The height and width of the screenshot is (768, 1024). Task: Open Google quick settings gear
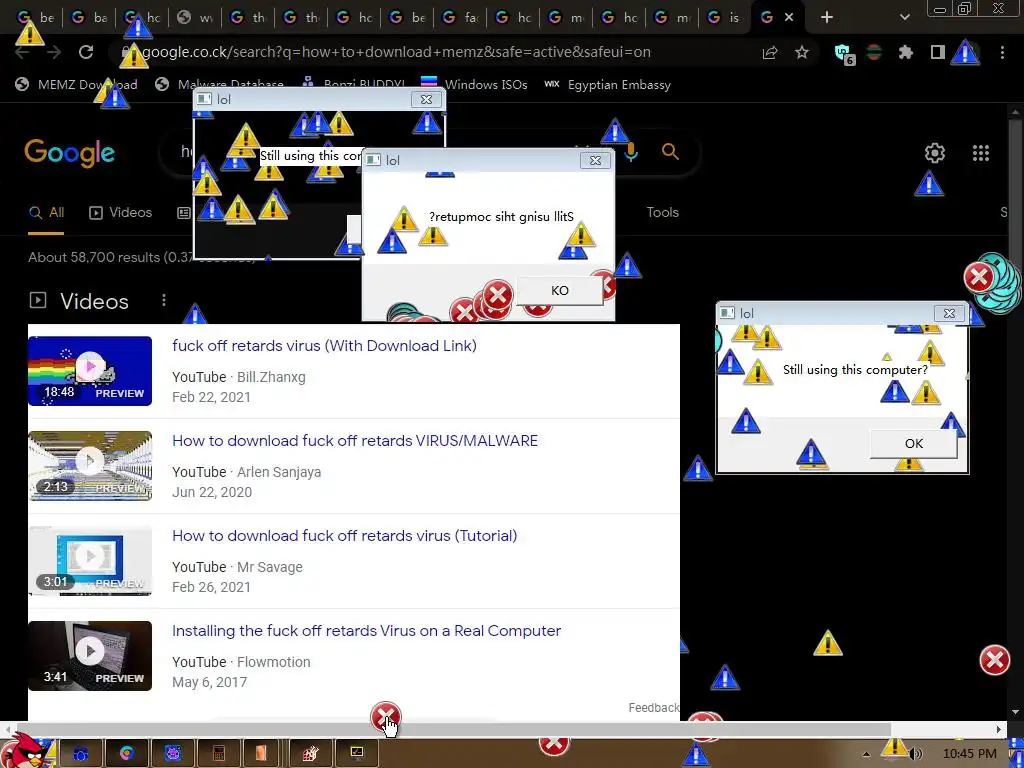(935, 153)
